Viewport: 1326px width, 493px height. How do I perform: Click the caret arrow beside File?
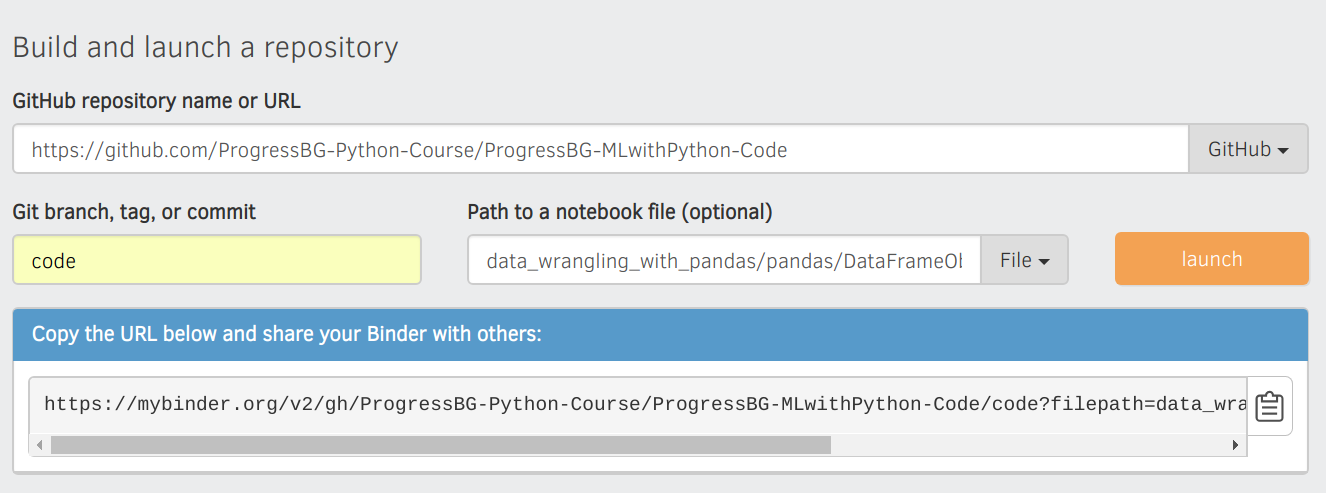coord(1044,261)
